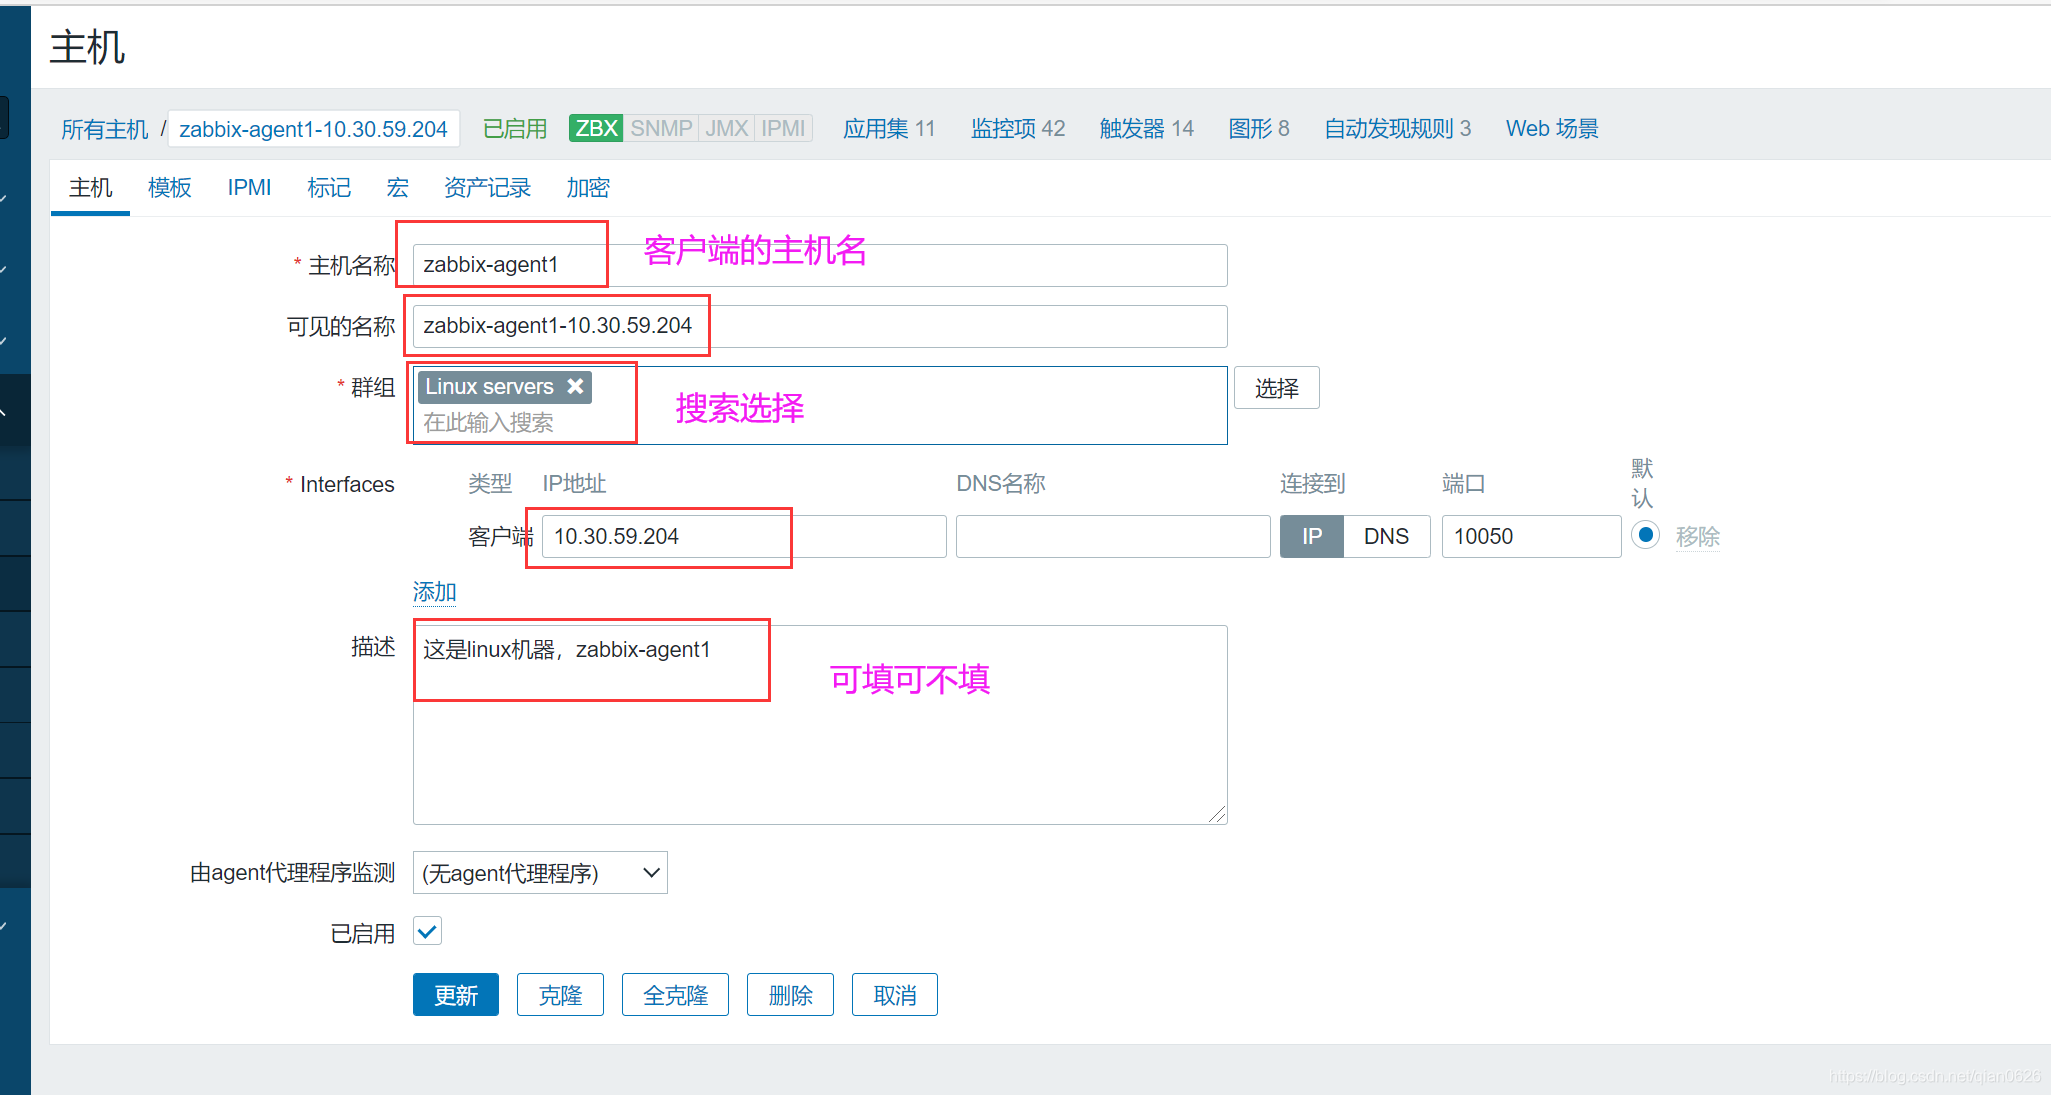Screen dimensions: 2051x1095
Task: Focus the 可见的名称 visible name field
Action: tap(820, 326)
